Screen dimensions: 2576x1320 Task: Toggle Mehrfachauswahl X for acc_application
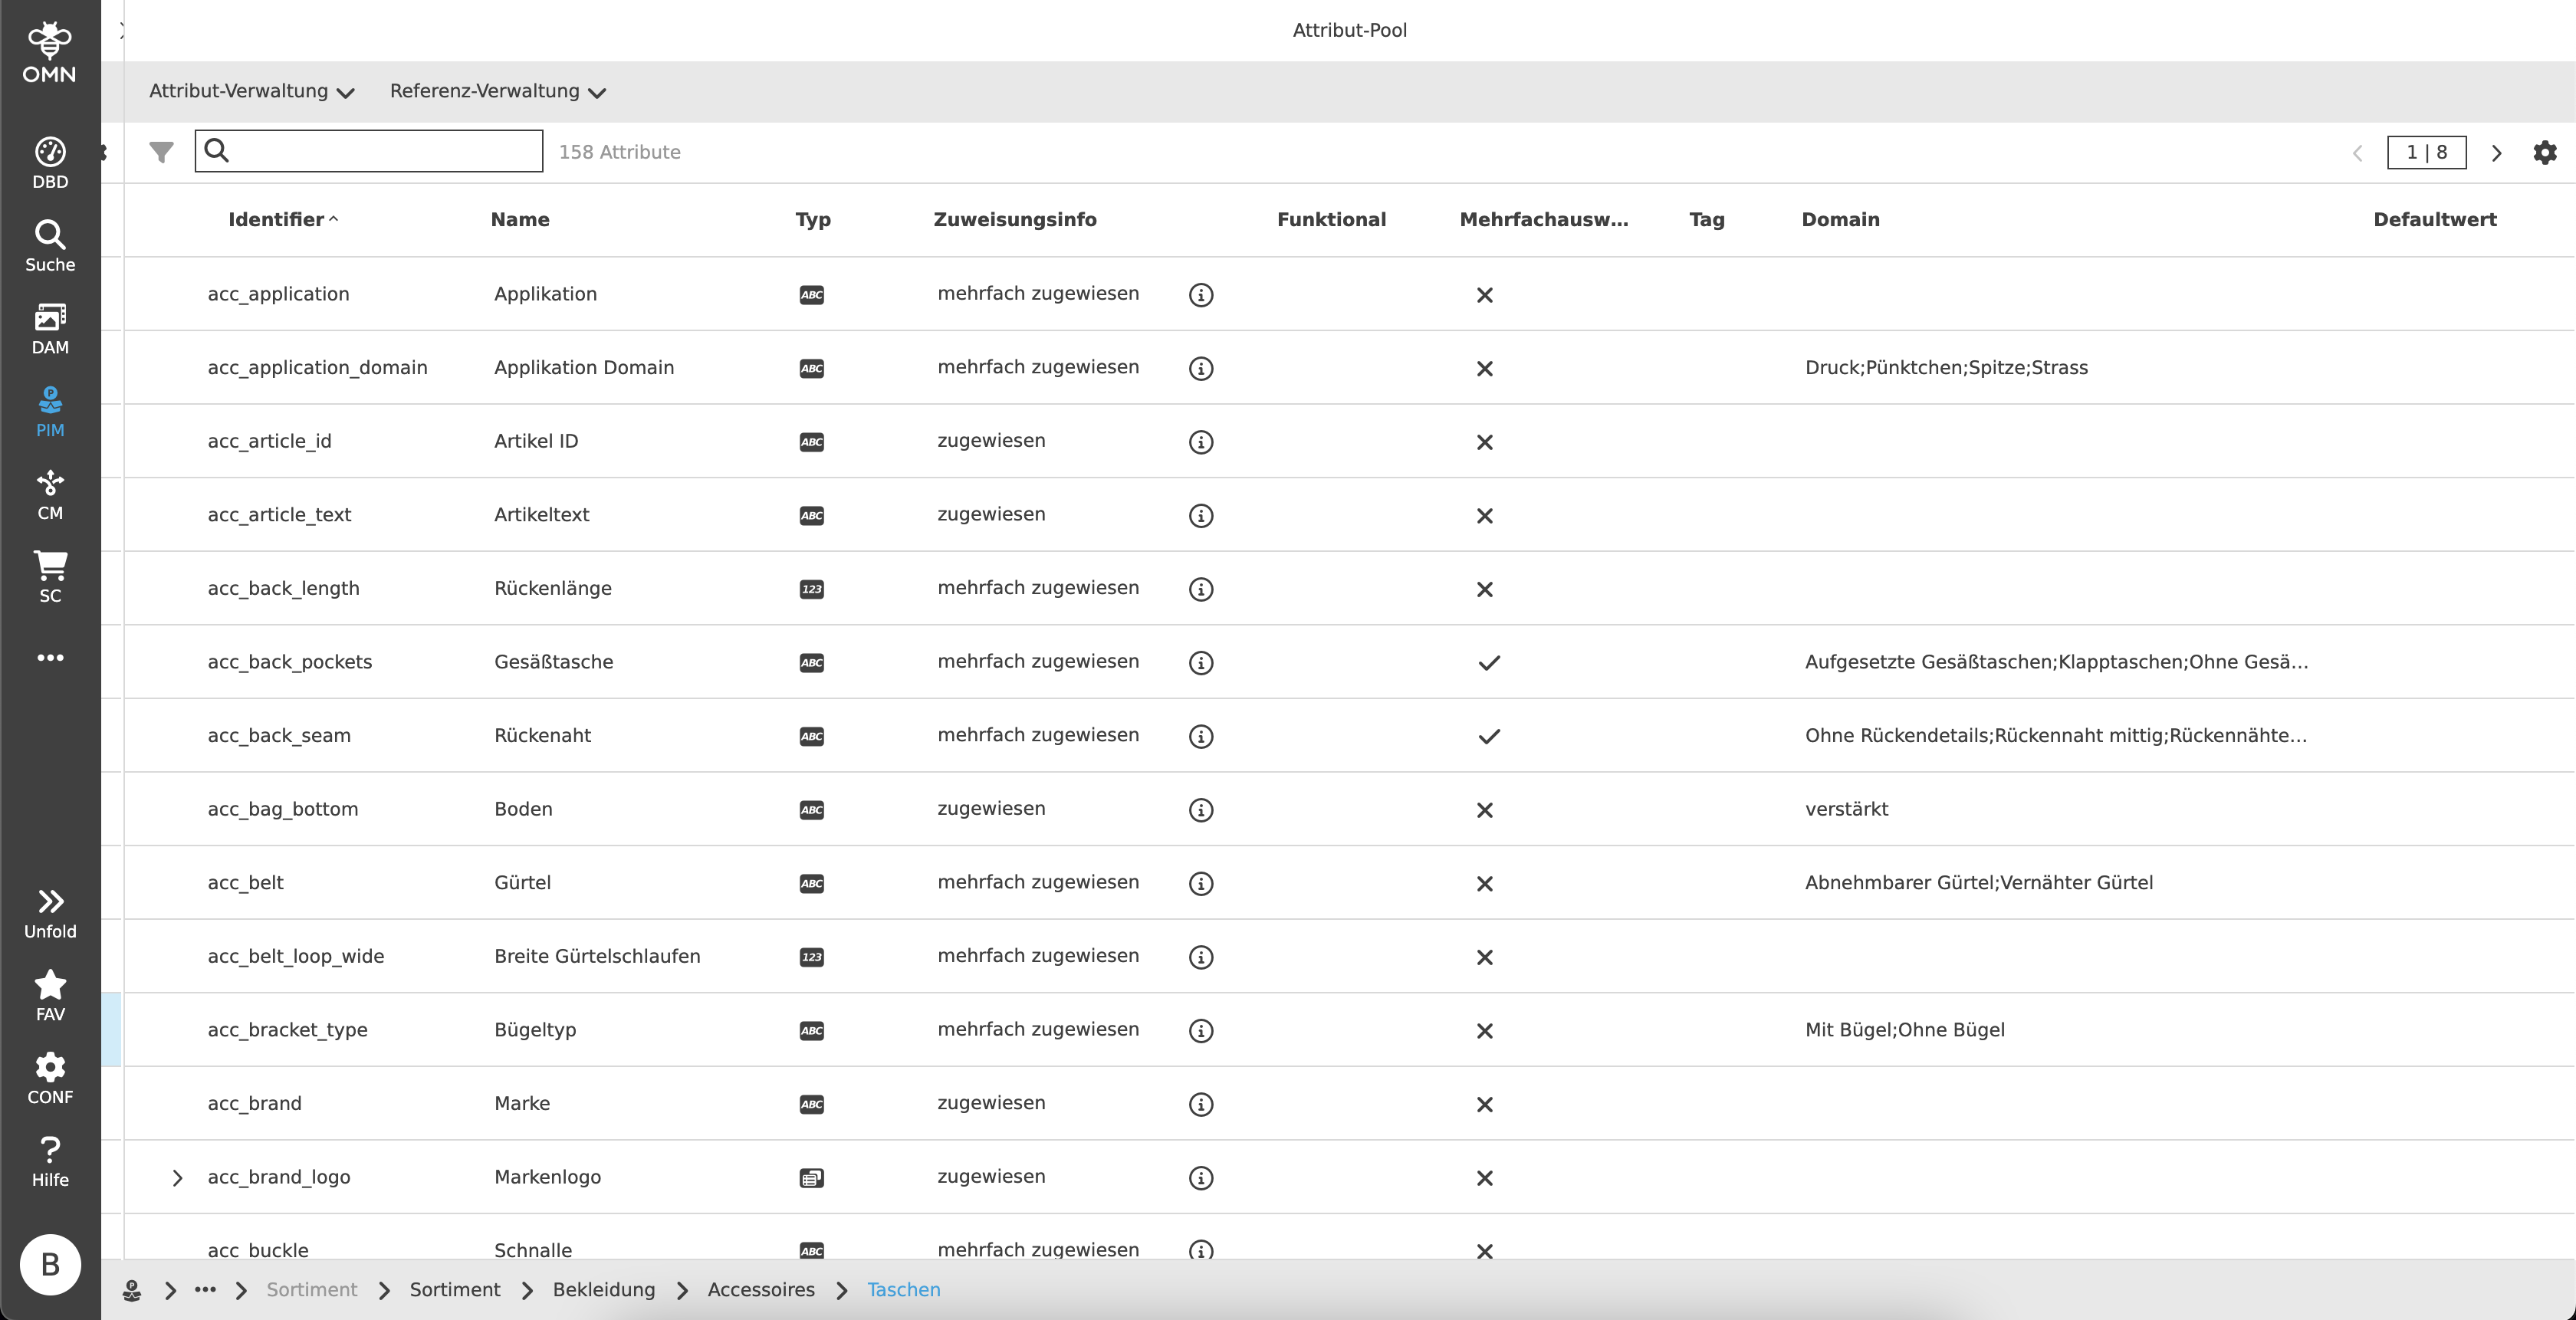[x=1484, y=295]
